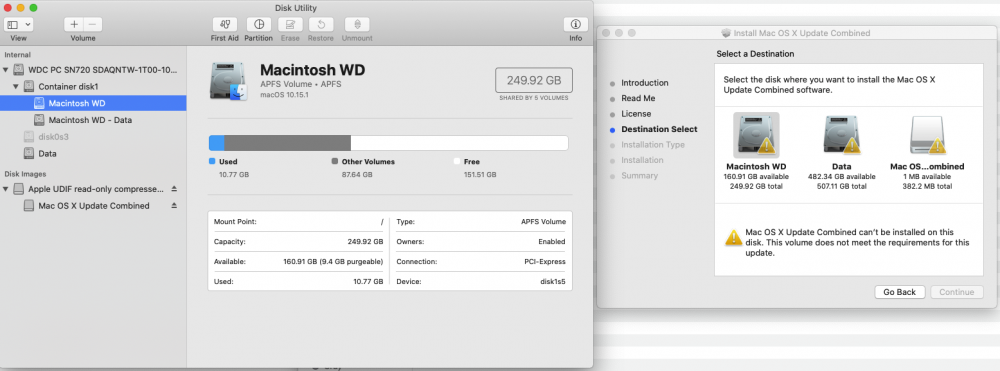Click the 249.92 GB capacity box
1000x371 pixels.
[x=534, y=80]
